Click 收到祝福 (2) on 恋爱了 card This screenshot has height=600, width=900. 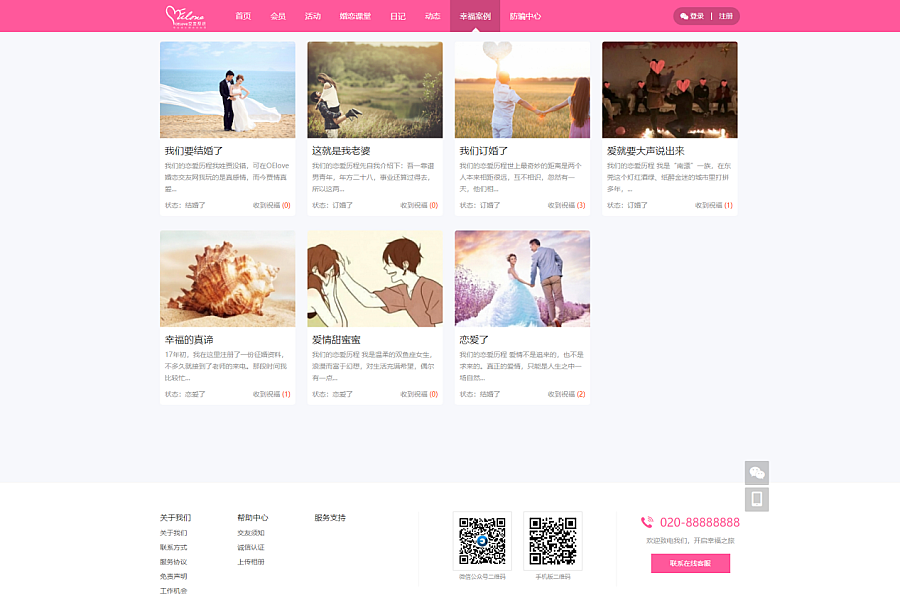(x=567, y=394)
